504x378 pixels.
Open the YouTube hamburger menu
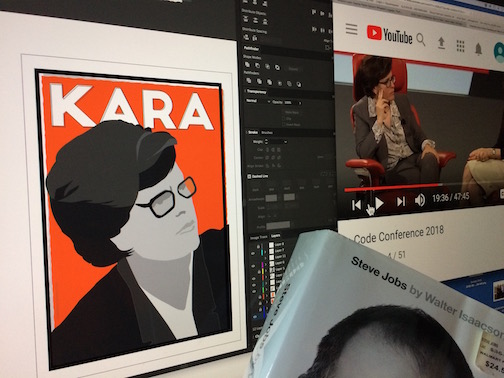pos(351,29)
